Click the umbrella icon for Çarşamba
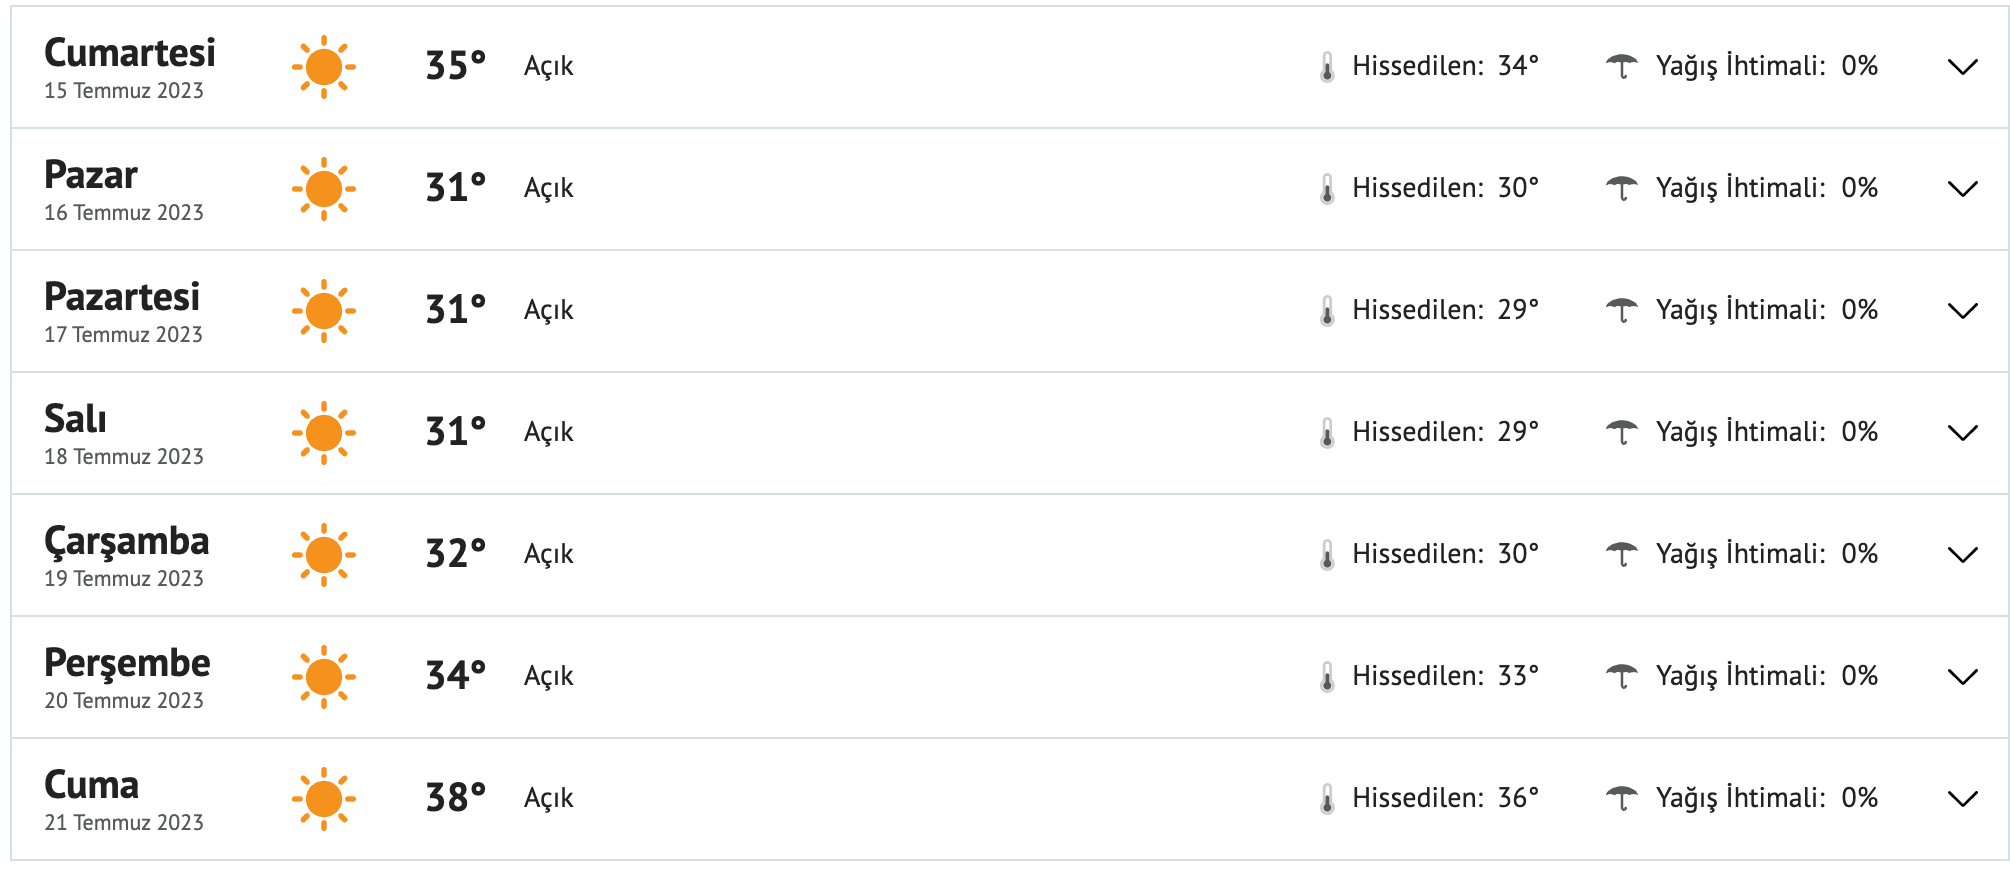 pyautogui.click(x=1621, y=554)
